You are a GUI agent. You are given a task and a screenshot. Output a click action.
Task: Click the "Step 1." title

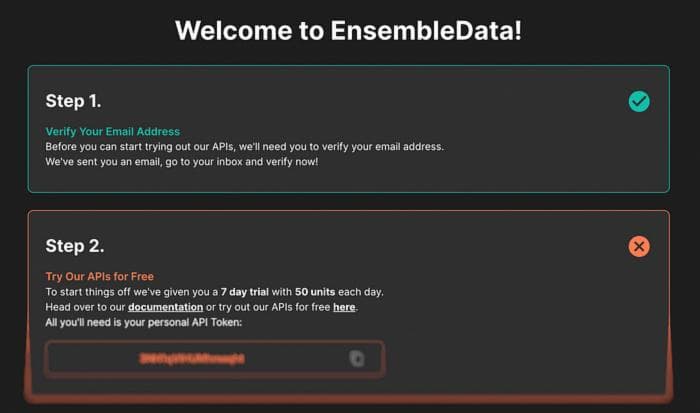coord(73,101)
